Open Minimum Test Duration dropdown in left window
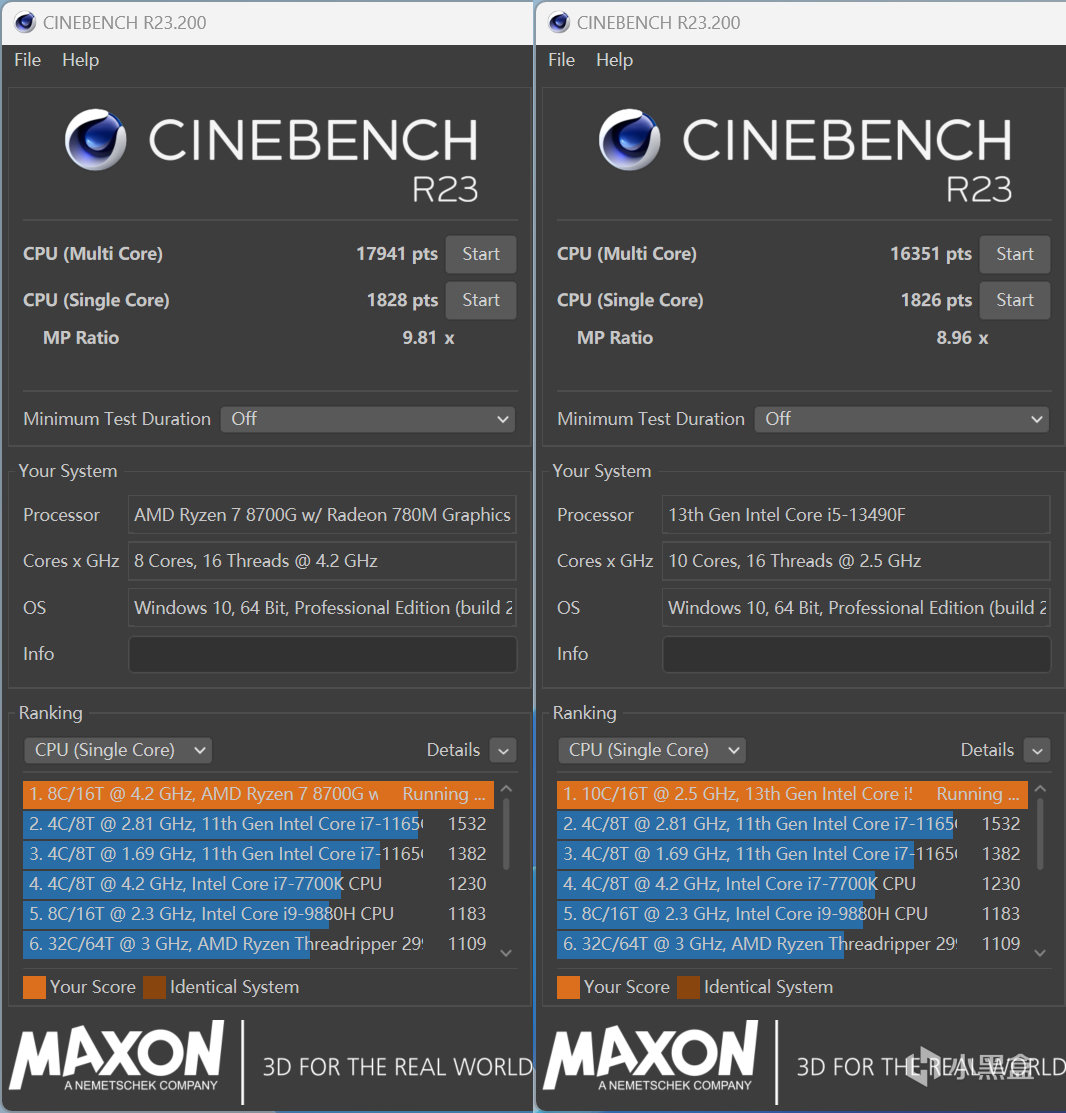Image resolution: width=1066 pixels, height=1113 pixels. coord(368,419)
